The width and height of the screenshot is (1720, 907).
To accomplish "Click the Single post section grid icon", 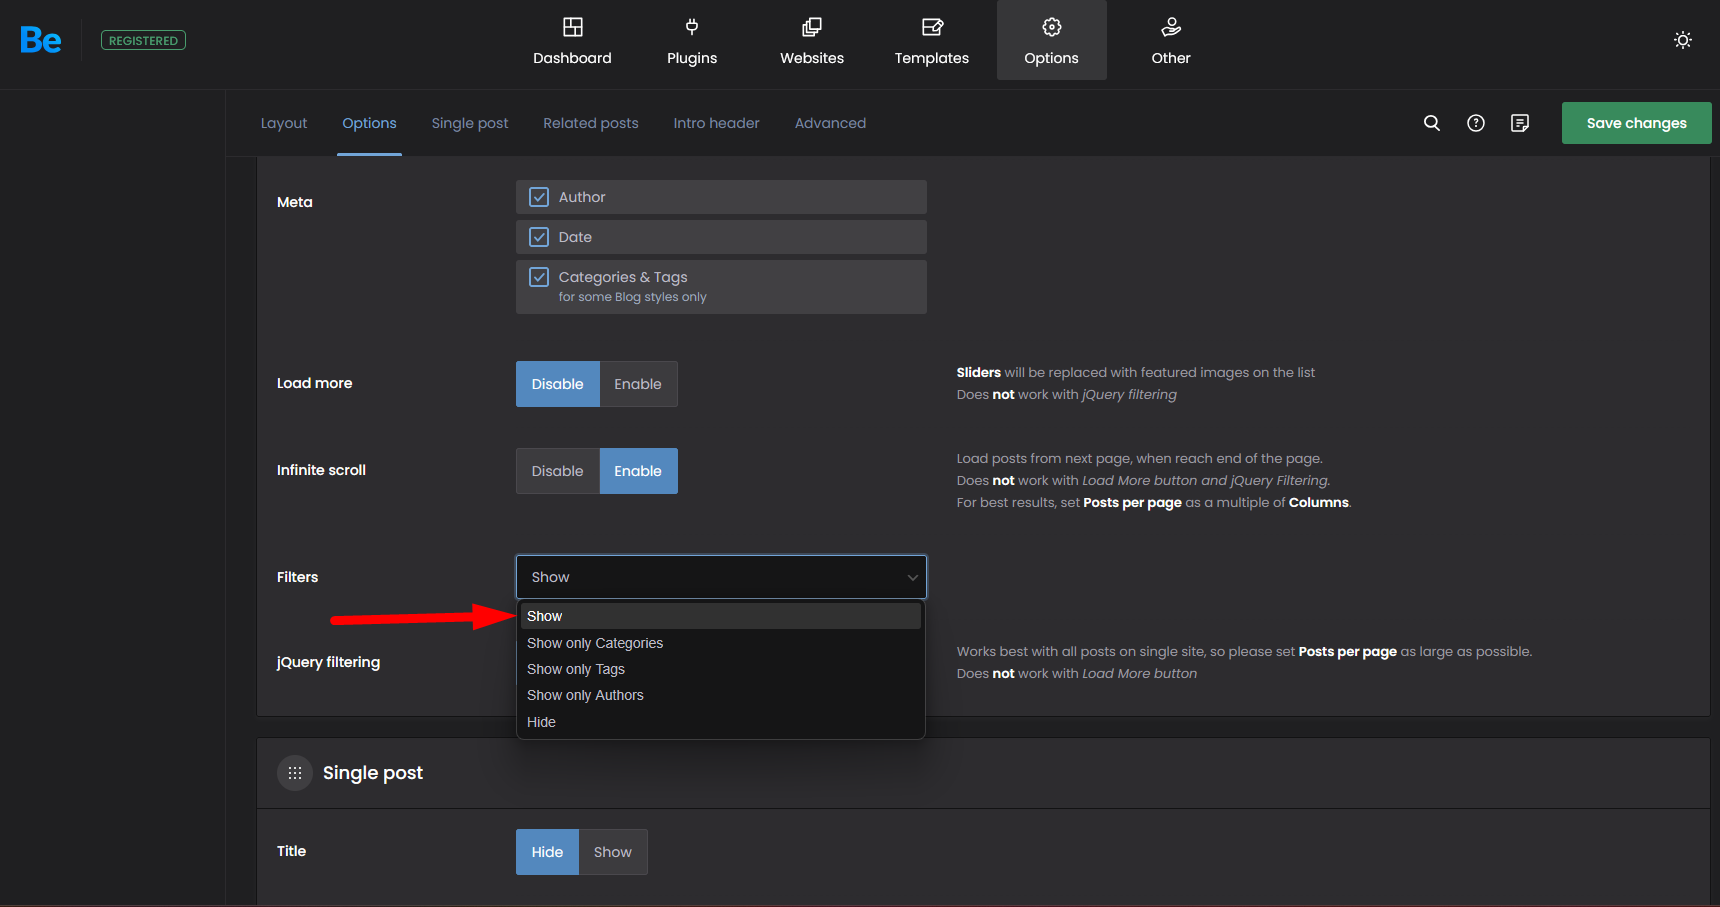I will pos(295,773).
